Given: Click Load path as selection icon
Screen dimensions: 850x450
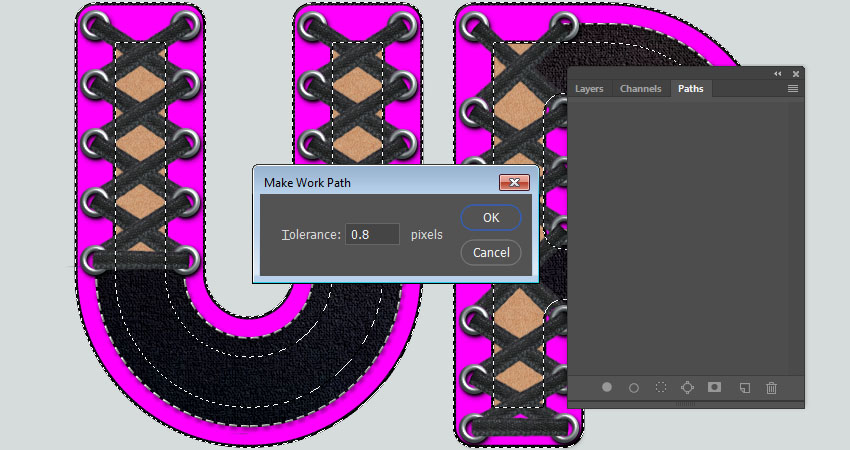Looking at the screenshot, I should tap(661, 387).
